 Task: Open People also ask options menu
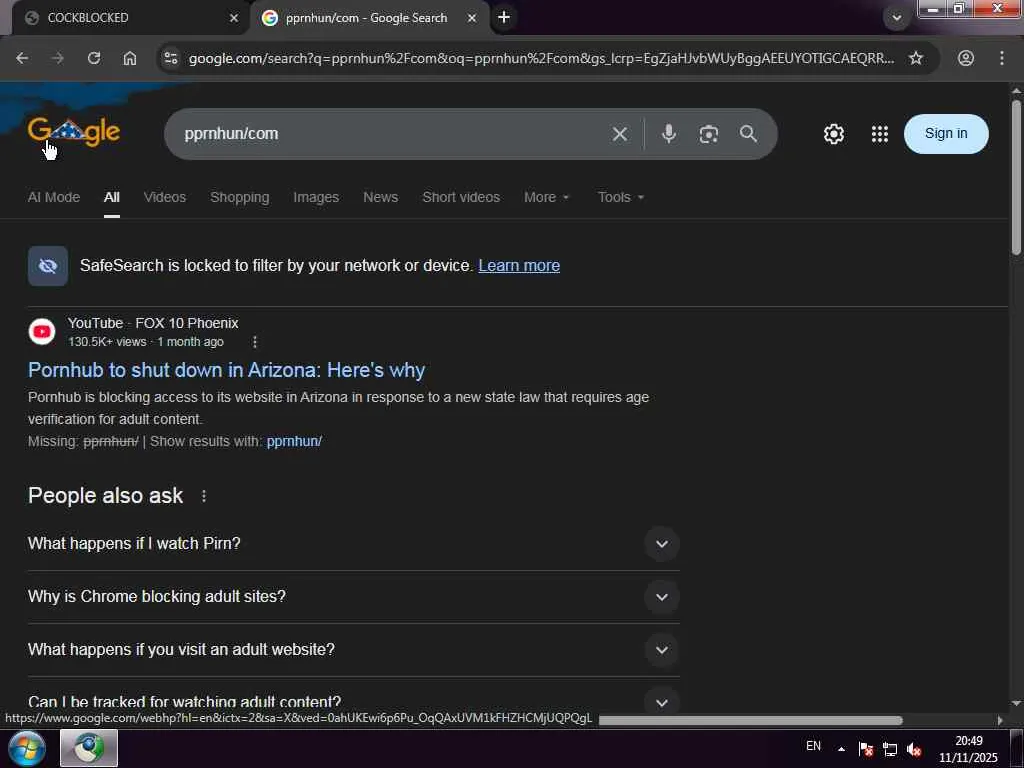click(x=204, y=496)
